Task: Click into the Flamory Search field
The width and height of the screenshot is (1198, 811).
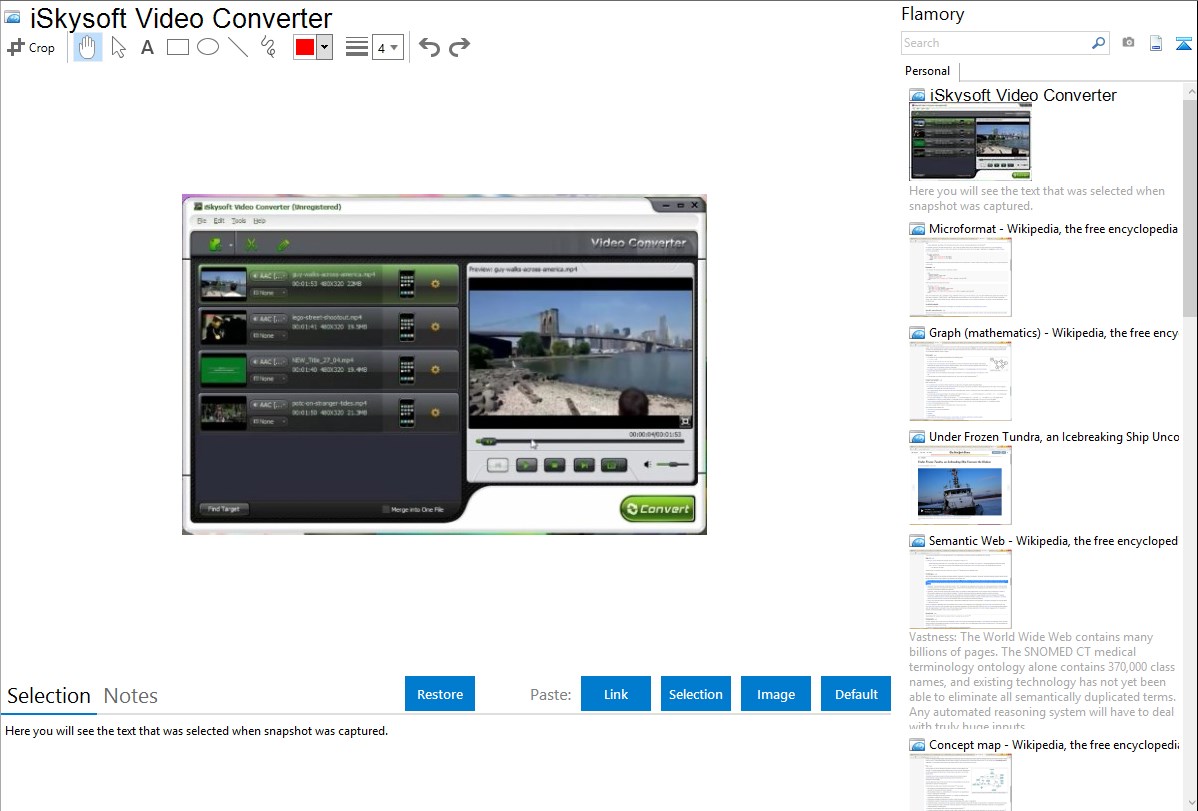Action: 996,43
